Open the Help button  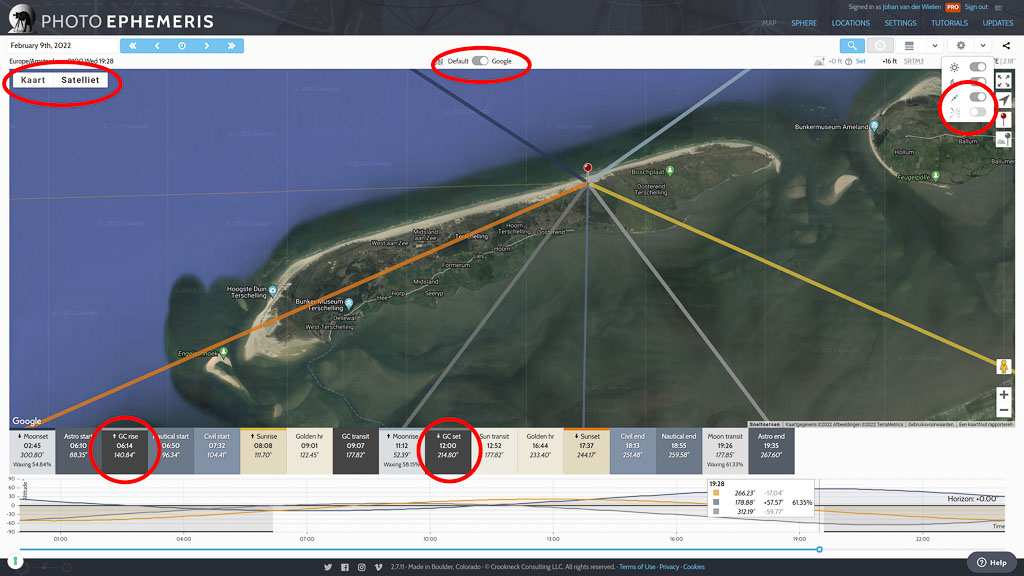pos(991,562)
